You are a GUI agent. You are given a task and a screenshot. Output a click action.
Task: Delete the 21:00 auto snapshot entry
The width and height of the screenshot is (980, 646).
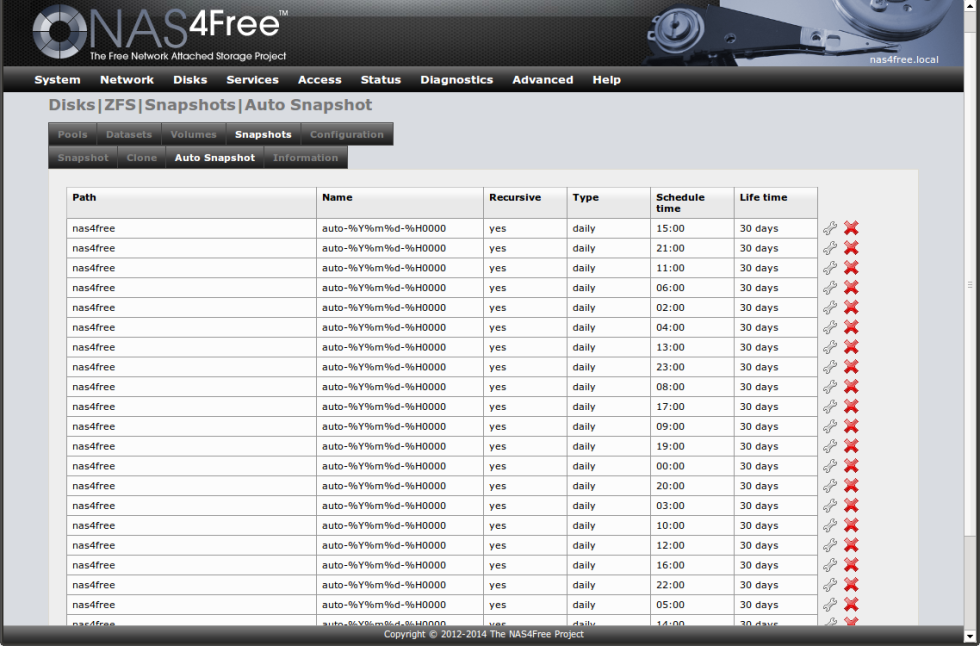click(850, 247)
